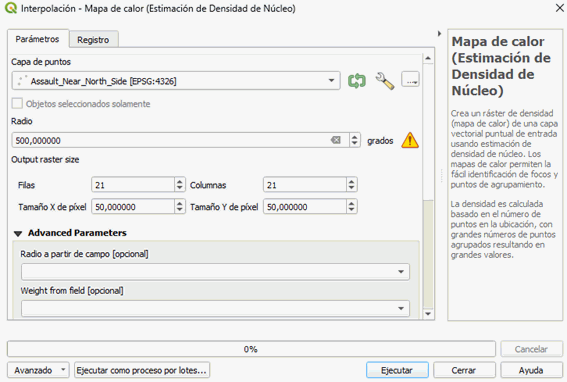Adjust the Filas spinner arrows
Image resolution: width=567 pixels, height=382 pixels.
180,185
